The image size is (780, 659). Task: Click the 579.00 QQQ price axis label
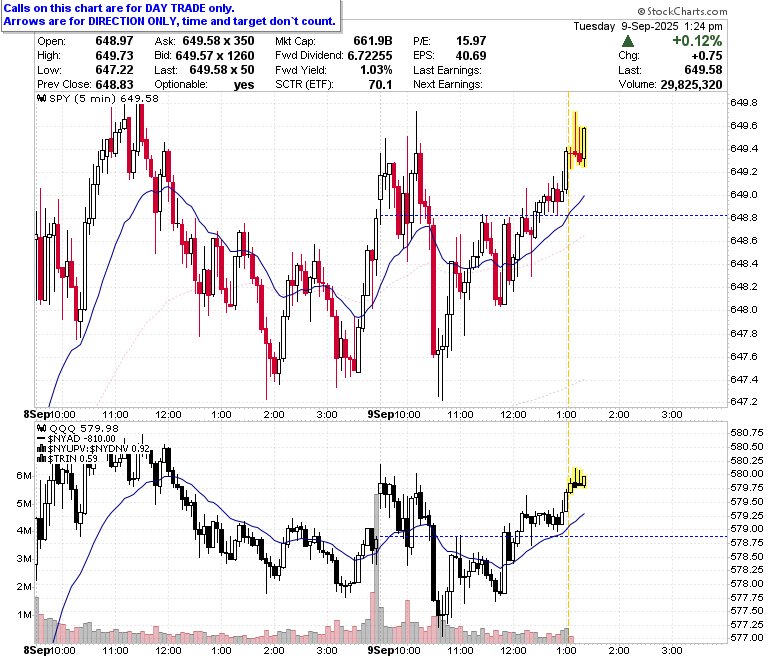point(747,528)
